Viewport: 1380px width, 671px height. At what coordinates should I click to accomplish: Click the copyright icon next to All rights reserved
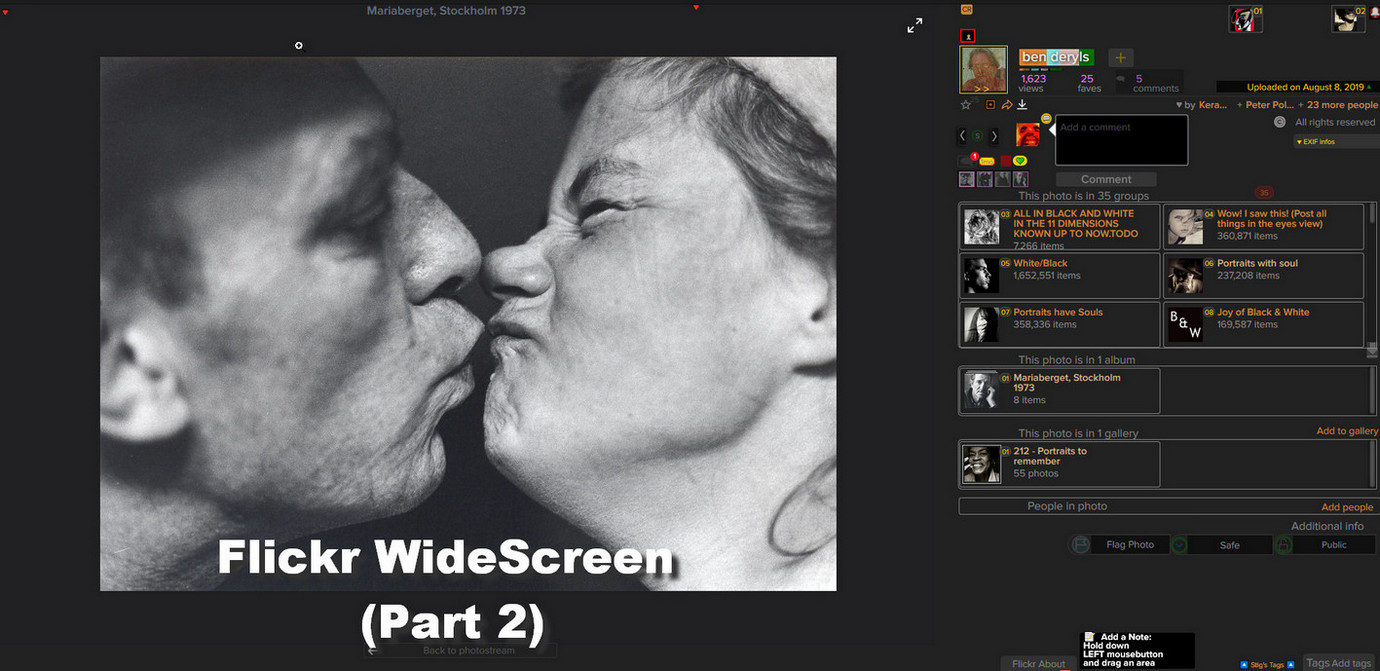click(x=1280, y=121)
